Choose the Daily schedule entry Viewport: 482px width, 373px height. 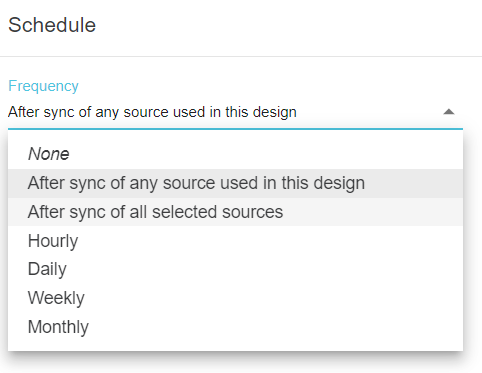pos(235,269)
